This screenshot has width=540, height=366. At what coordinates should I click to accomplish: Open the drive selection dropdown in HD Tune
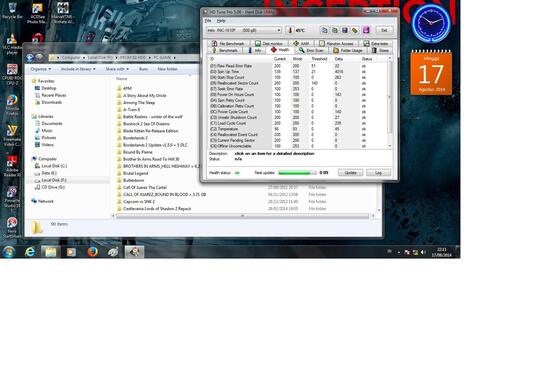point(244,30)
